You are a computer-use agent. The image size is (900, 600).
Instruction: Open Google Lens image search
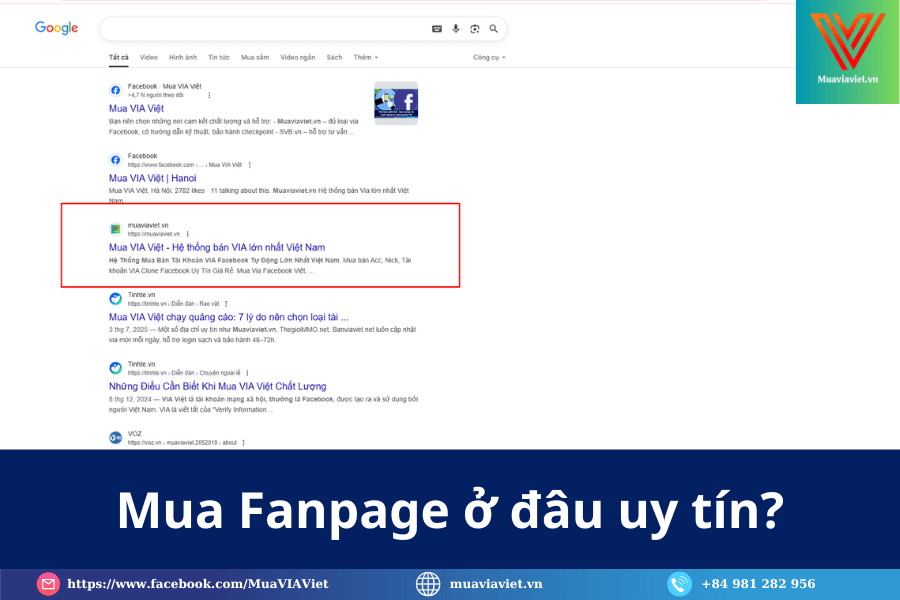click(475, 29)
